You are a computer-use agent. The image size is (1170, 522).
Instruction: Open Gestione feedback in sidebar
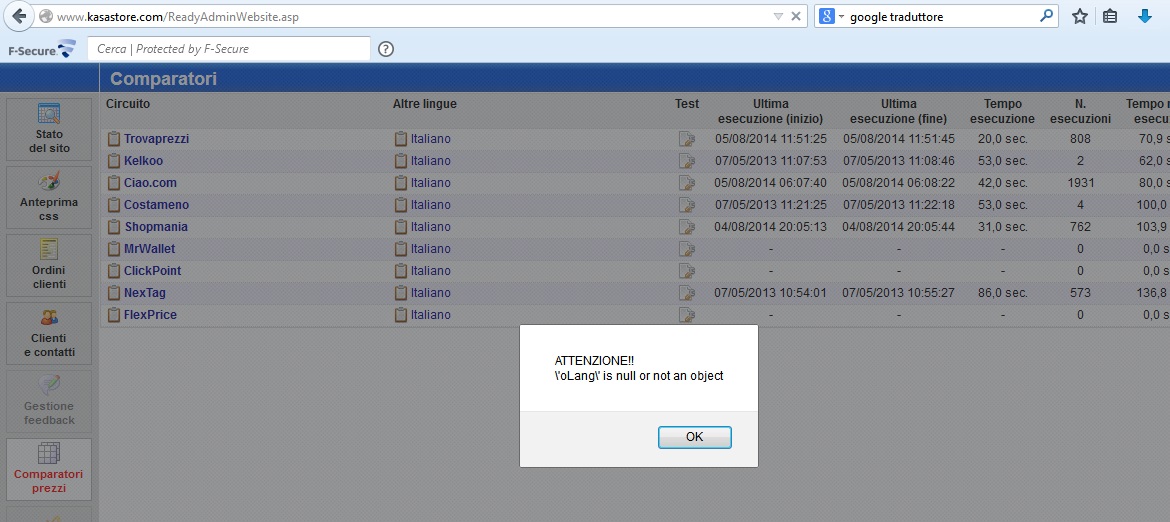[49, 401]
